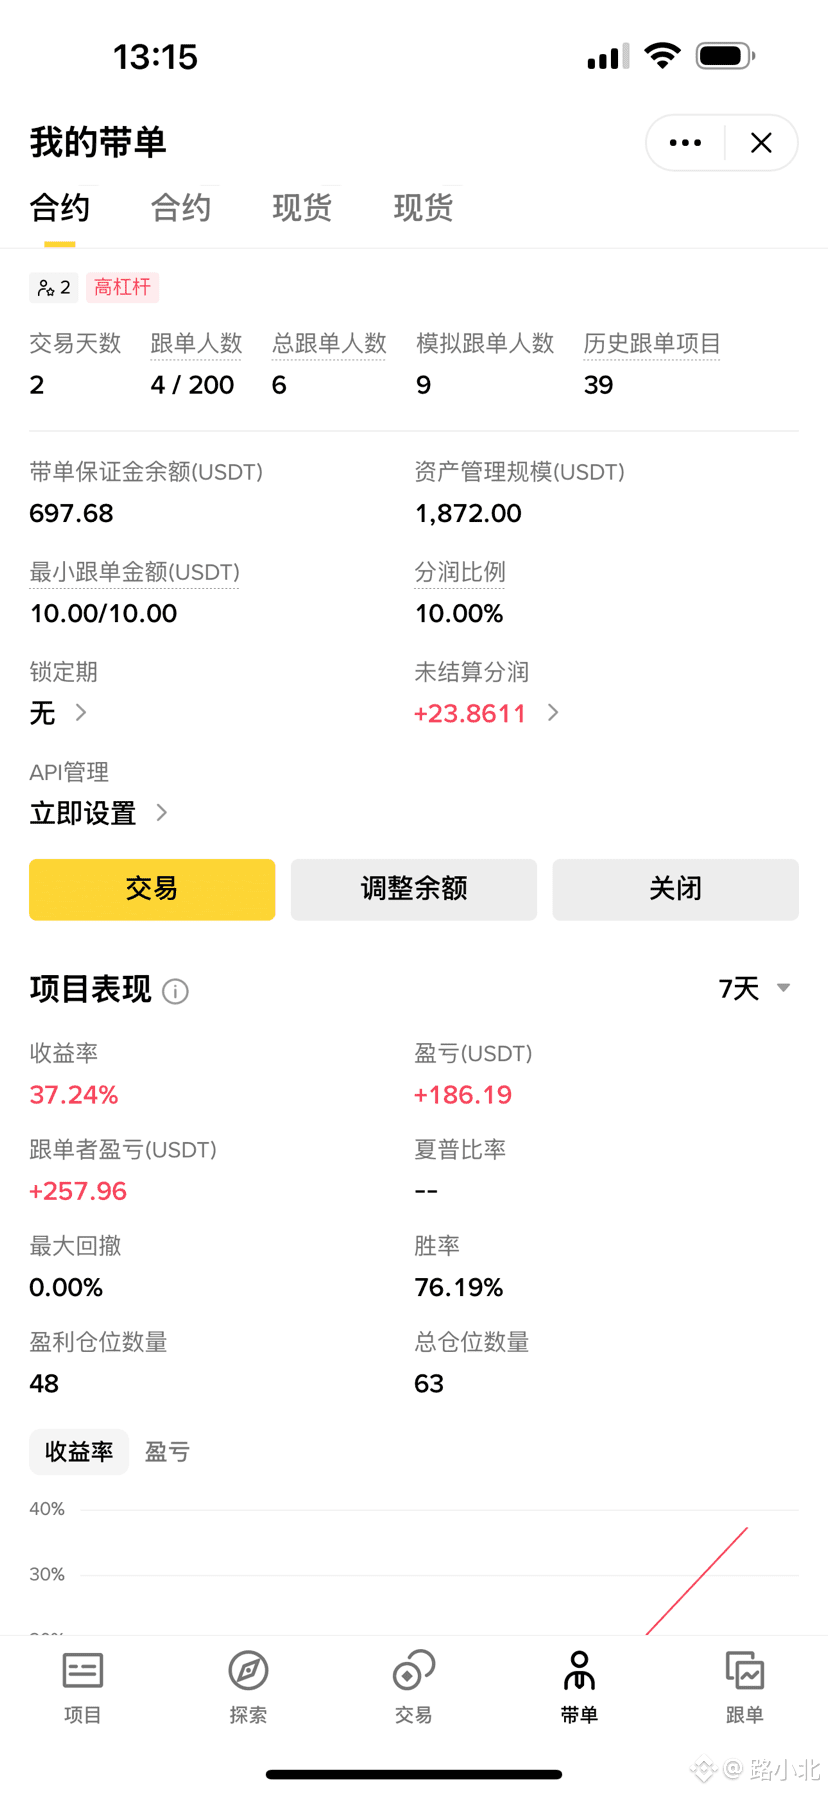Open API管理 立即设置 chevron

coord(162,813)
